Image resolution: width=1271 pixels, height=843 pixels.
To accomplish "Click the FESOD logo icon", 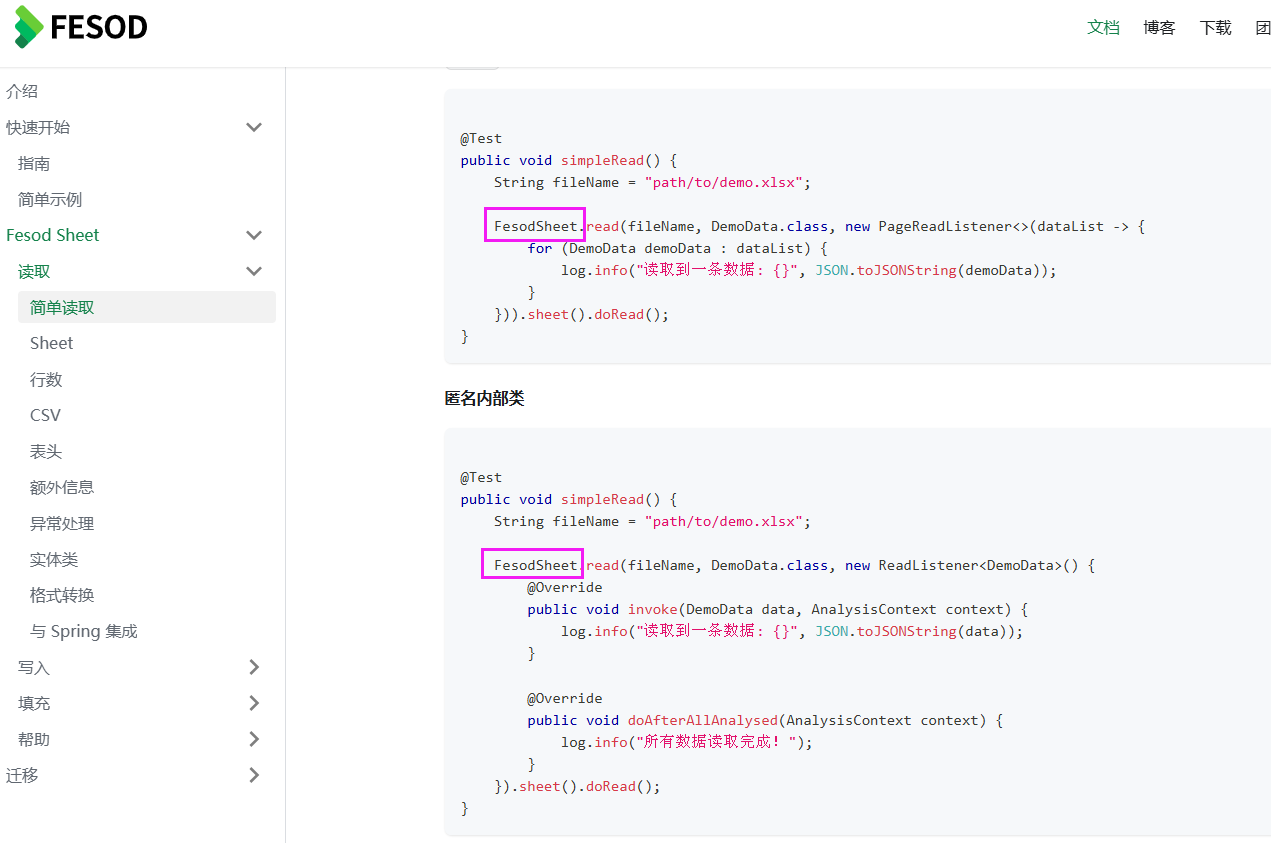I will [x=29, y=27].
